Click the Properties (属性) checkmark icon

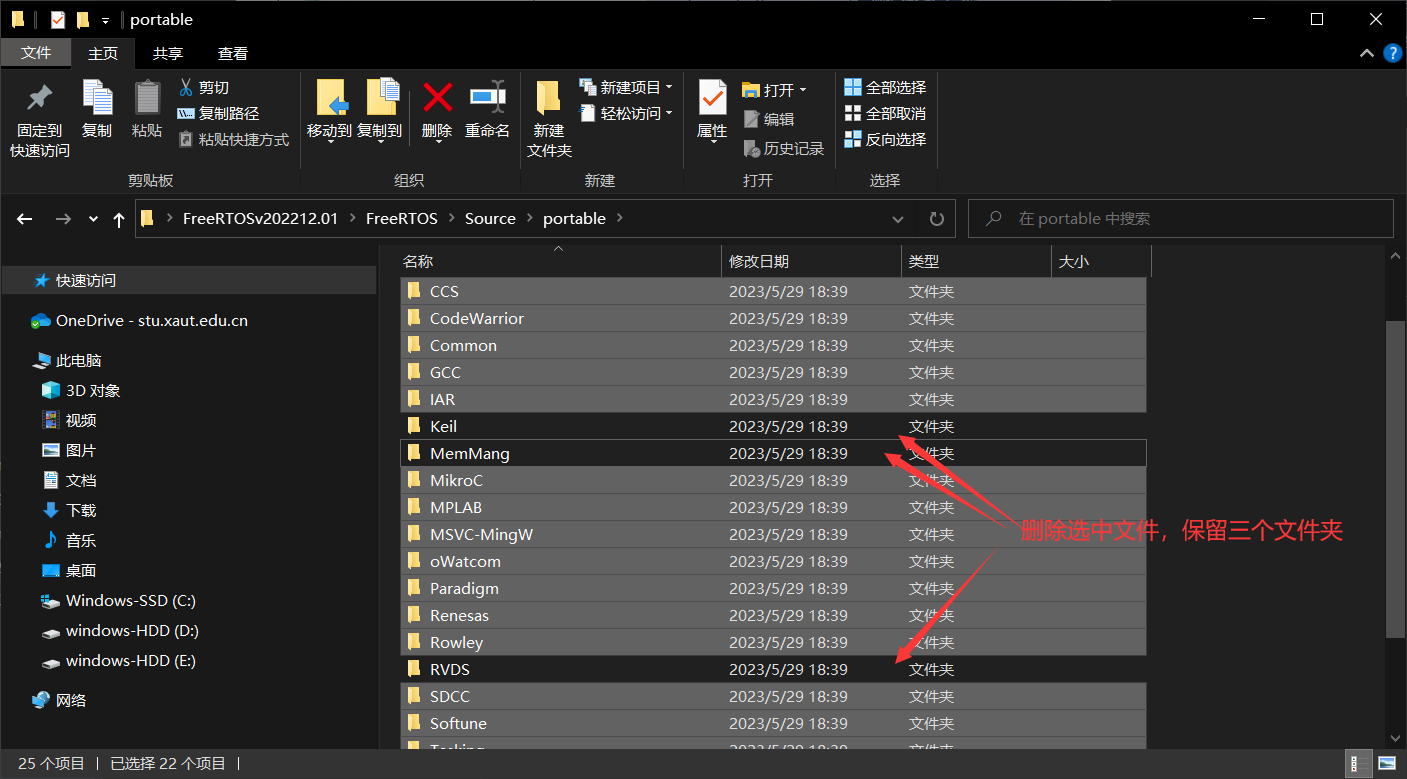click(x=712, y=98)
